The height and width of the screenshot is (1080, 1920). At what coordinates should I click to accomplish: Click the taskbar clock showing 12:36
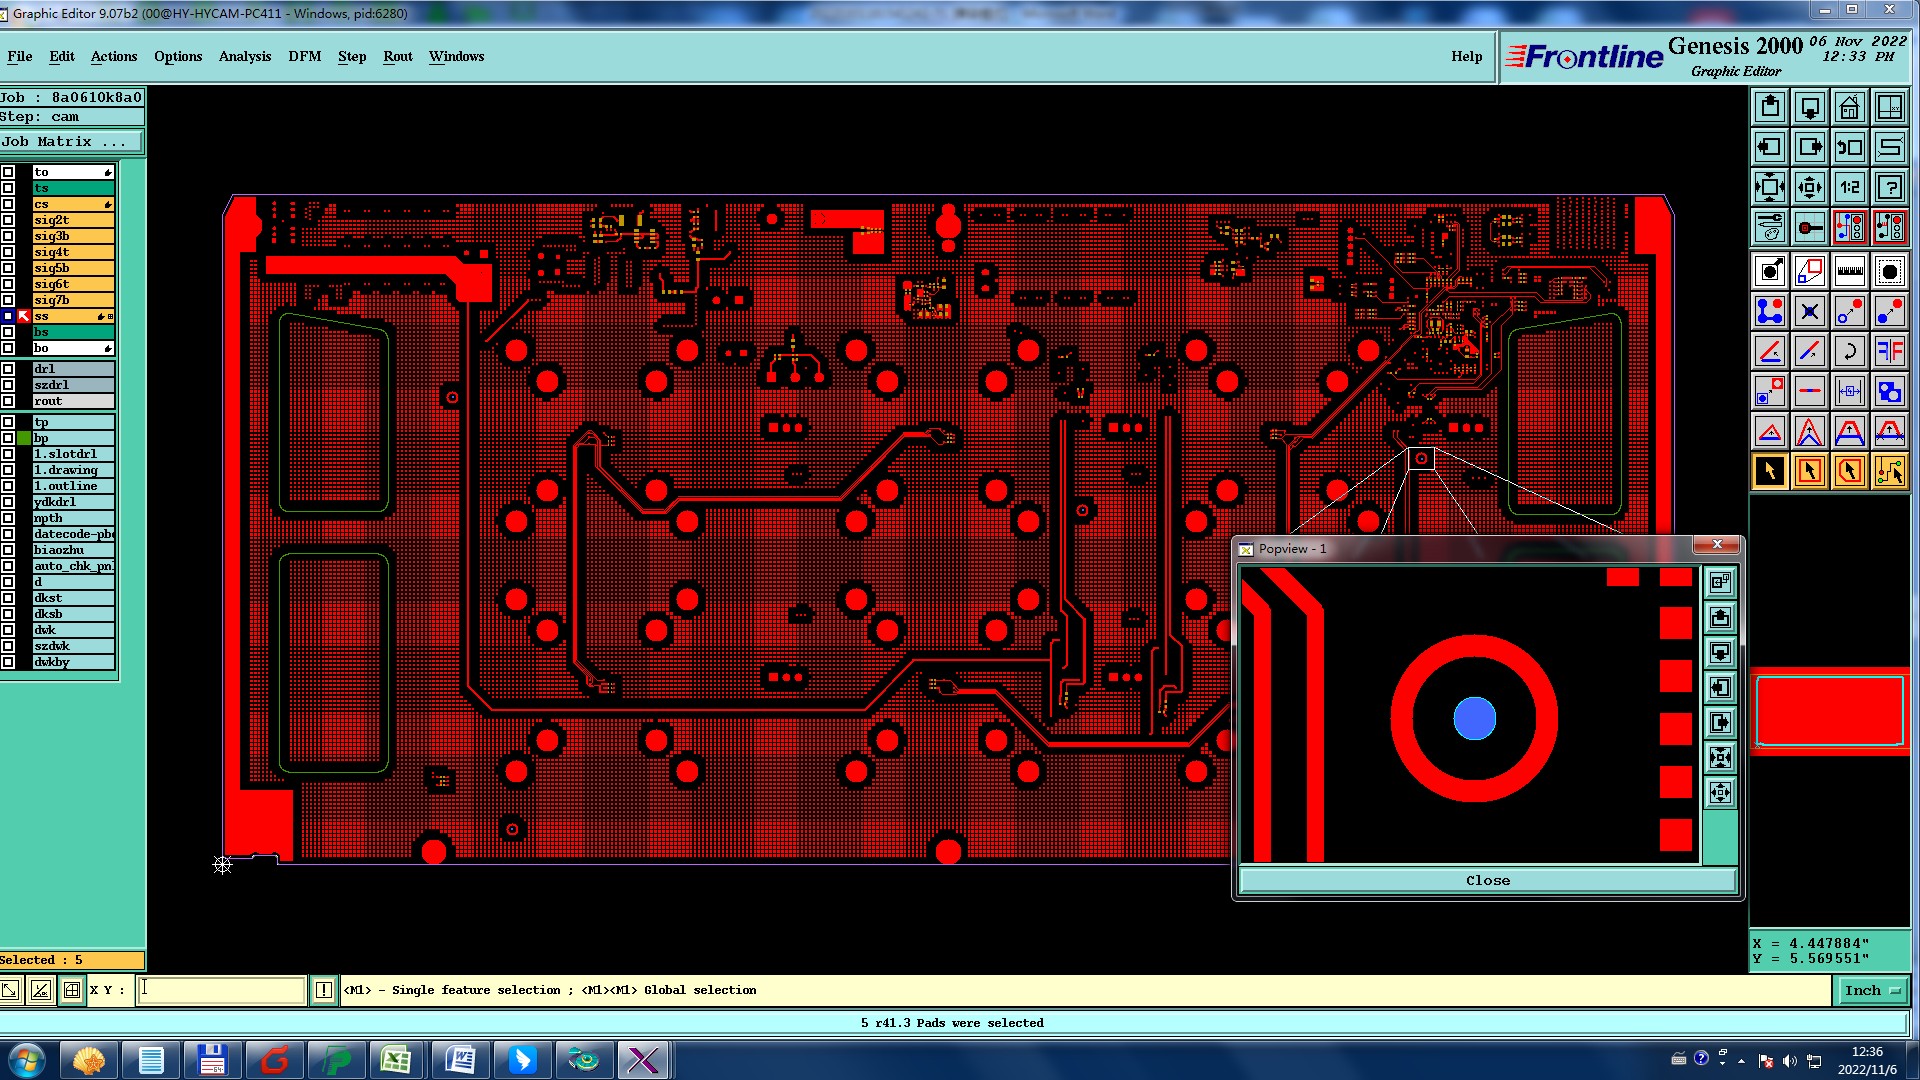coord(1867,1060)
